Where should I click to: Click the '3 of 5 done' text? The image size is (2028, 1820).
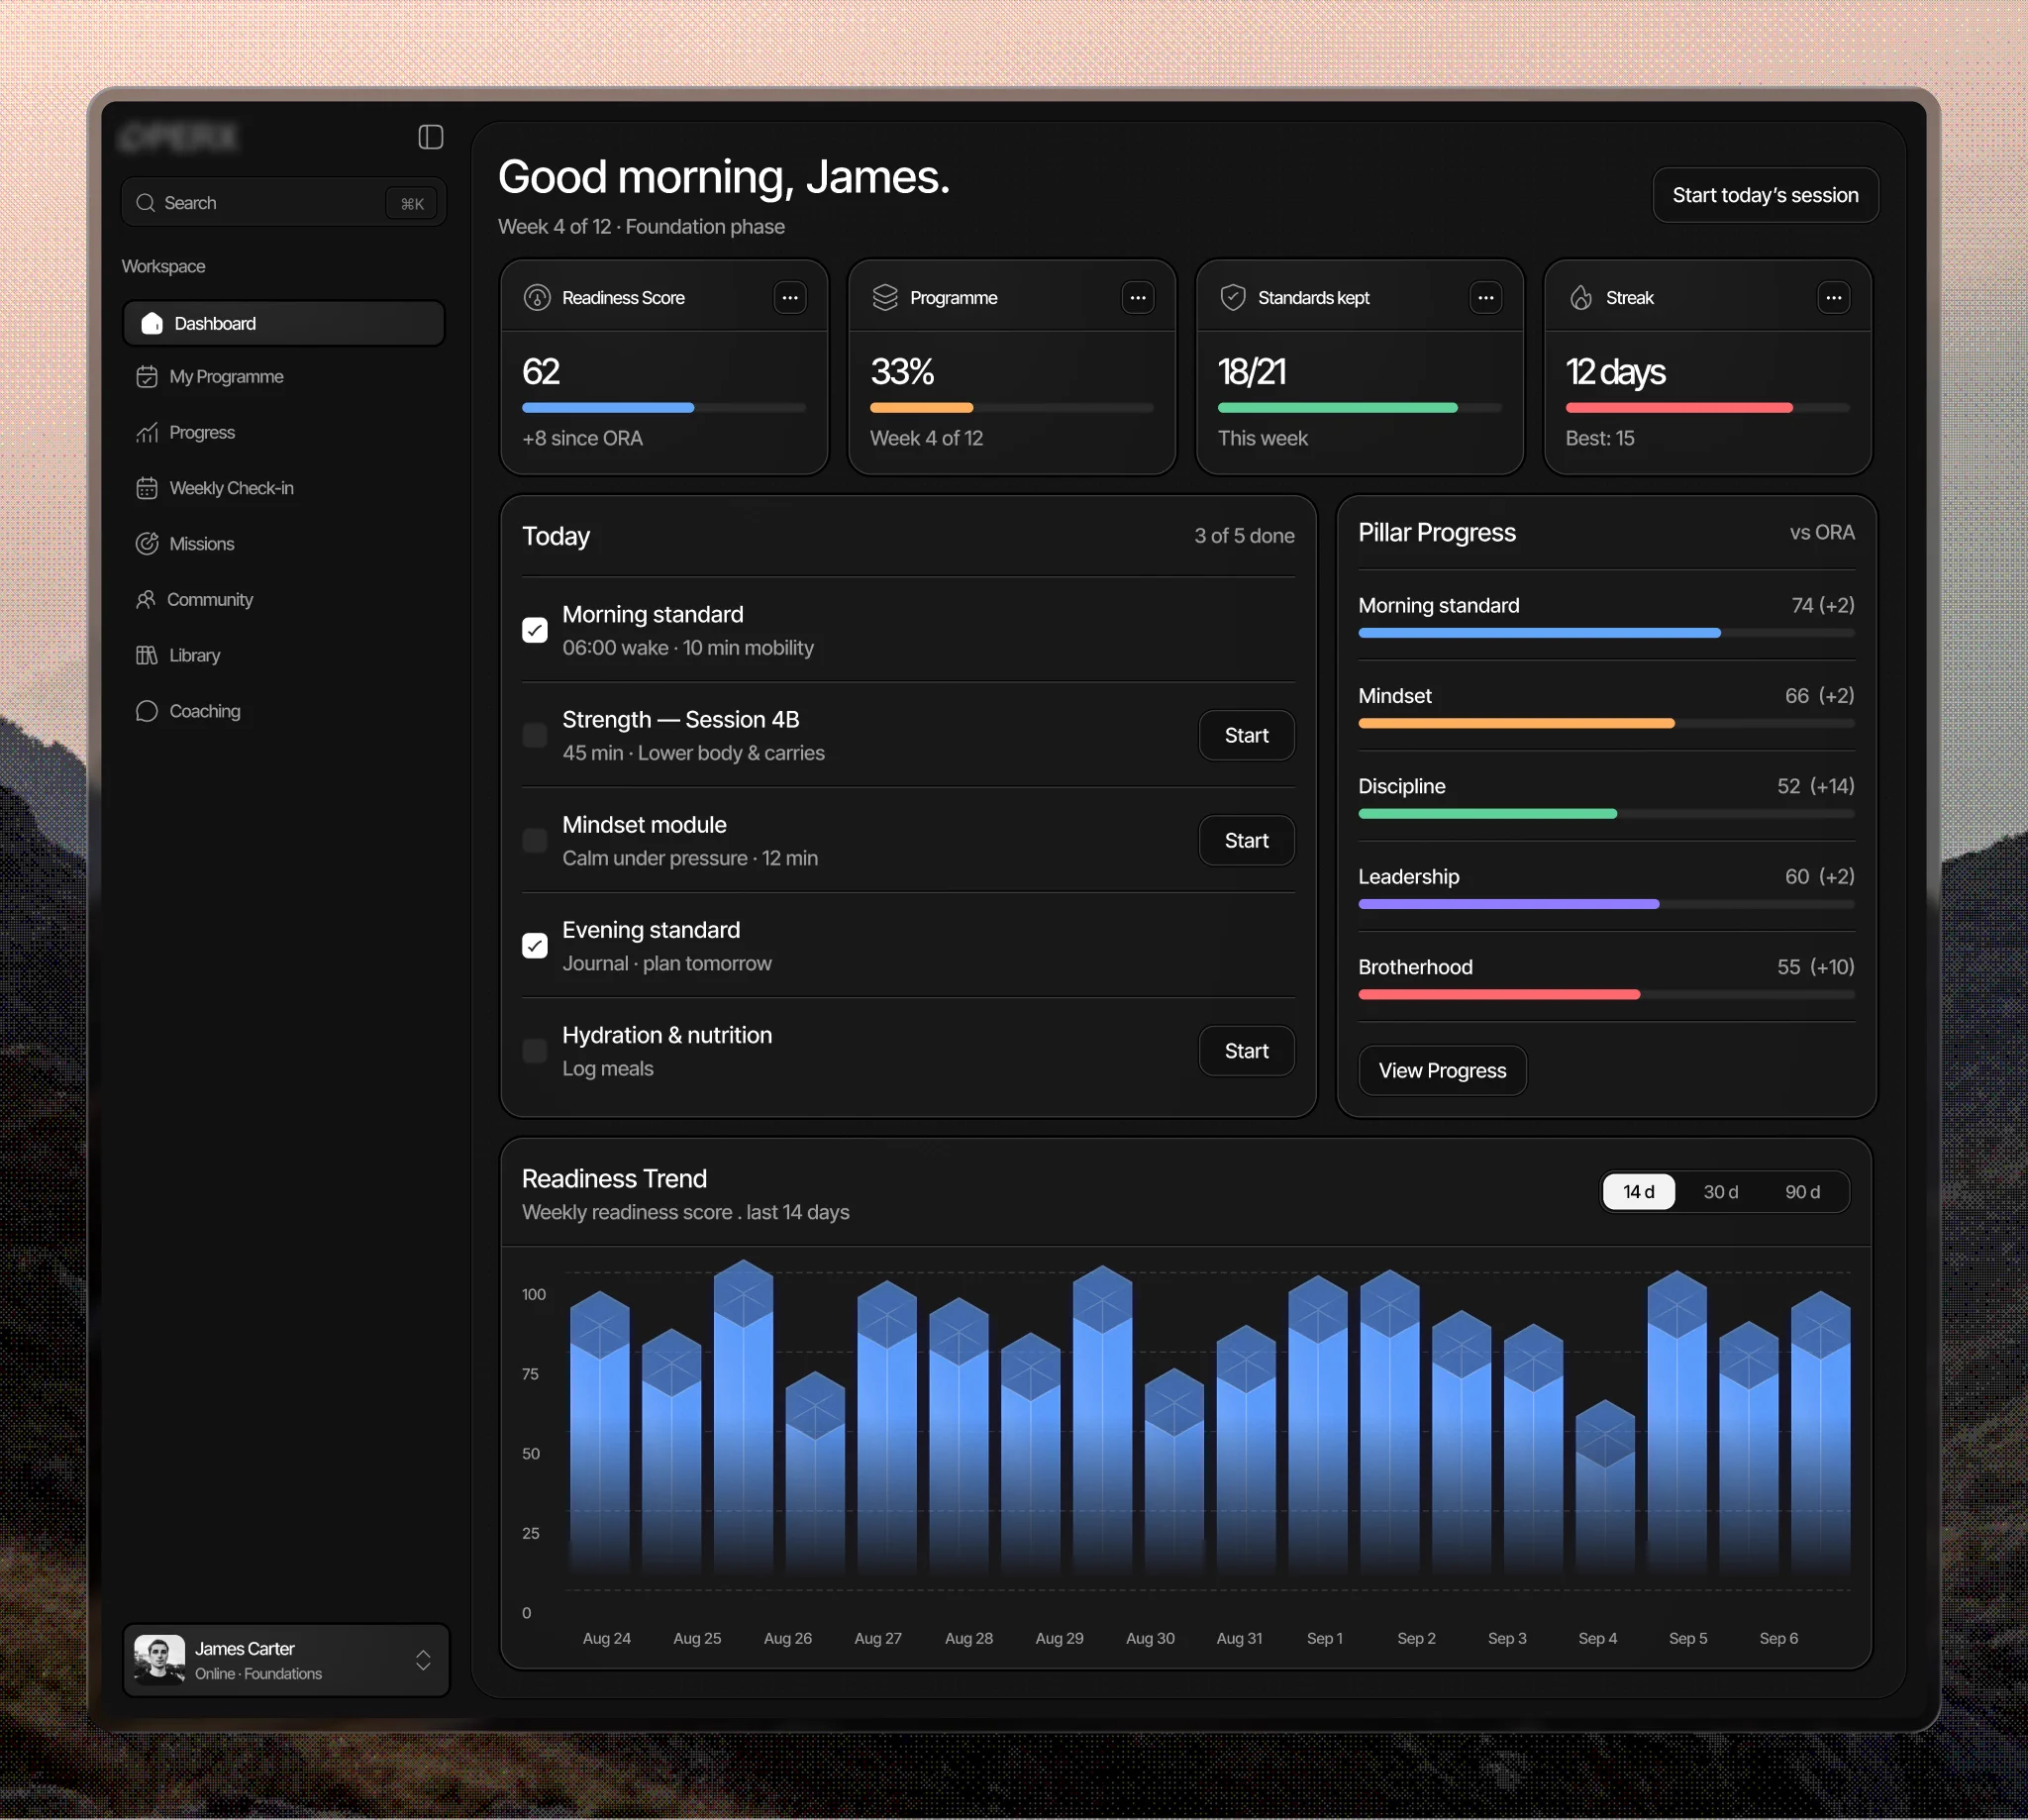click(1245, 536)
